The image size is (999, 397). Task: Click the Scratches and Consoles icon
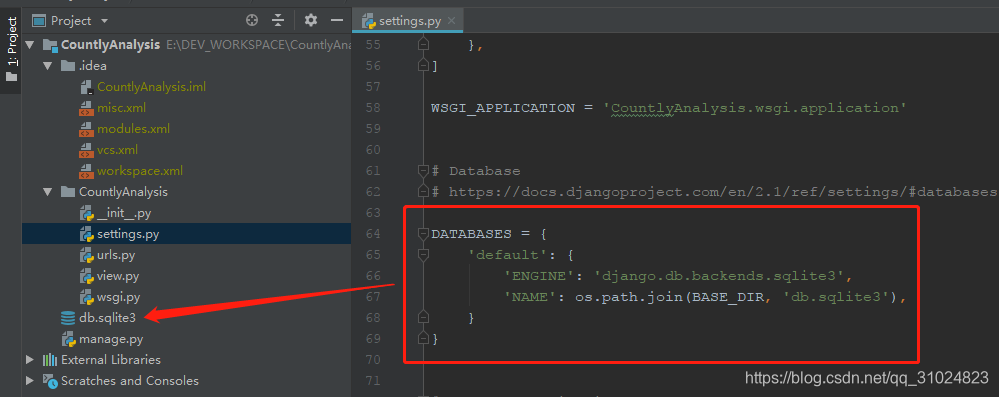tap(50, 381)
